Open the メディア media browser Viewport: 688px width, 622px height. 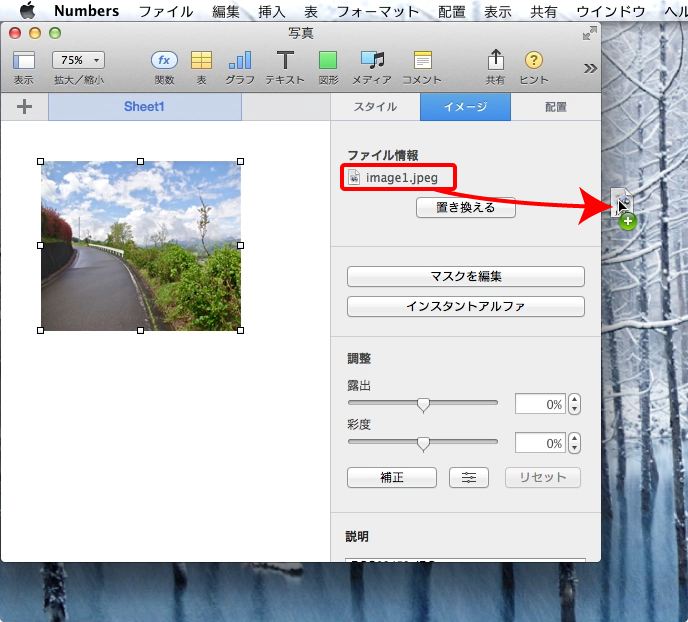coord(373,60)
